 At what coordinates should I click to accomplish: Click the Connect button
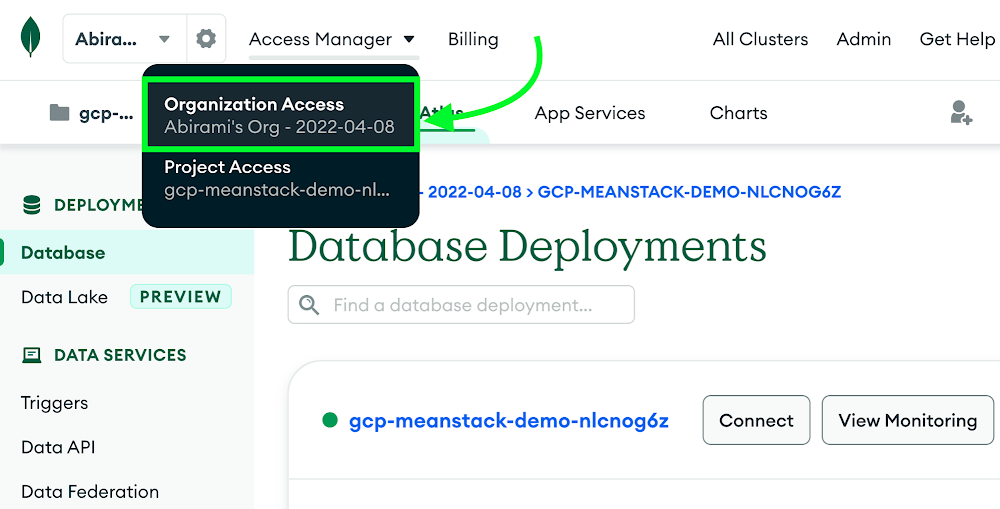[x=756, y=420]
